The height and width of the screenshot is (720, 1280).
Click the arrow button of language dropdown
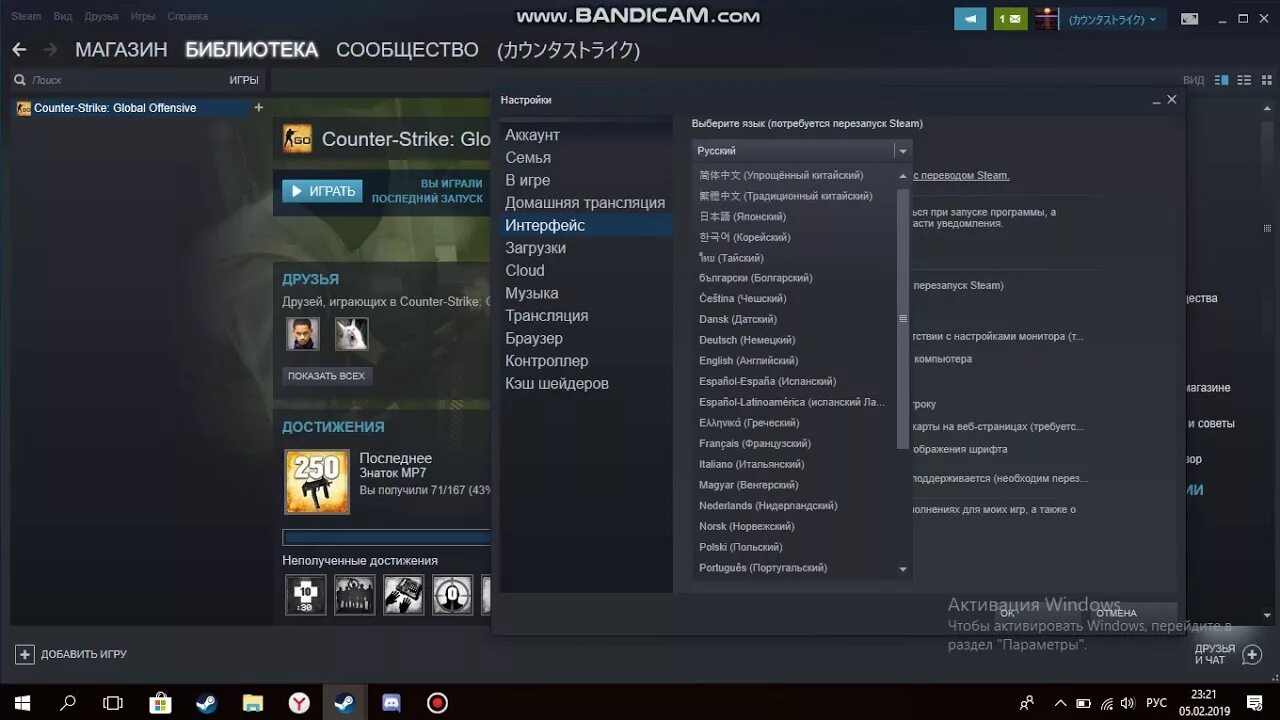(x=903, y=151)
